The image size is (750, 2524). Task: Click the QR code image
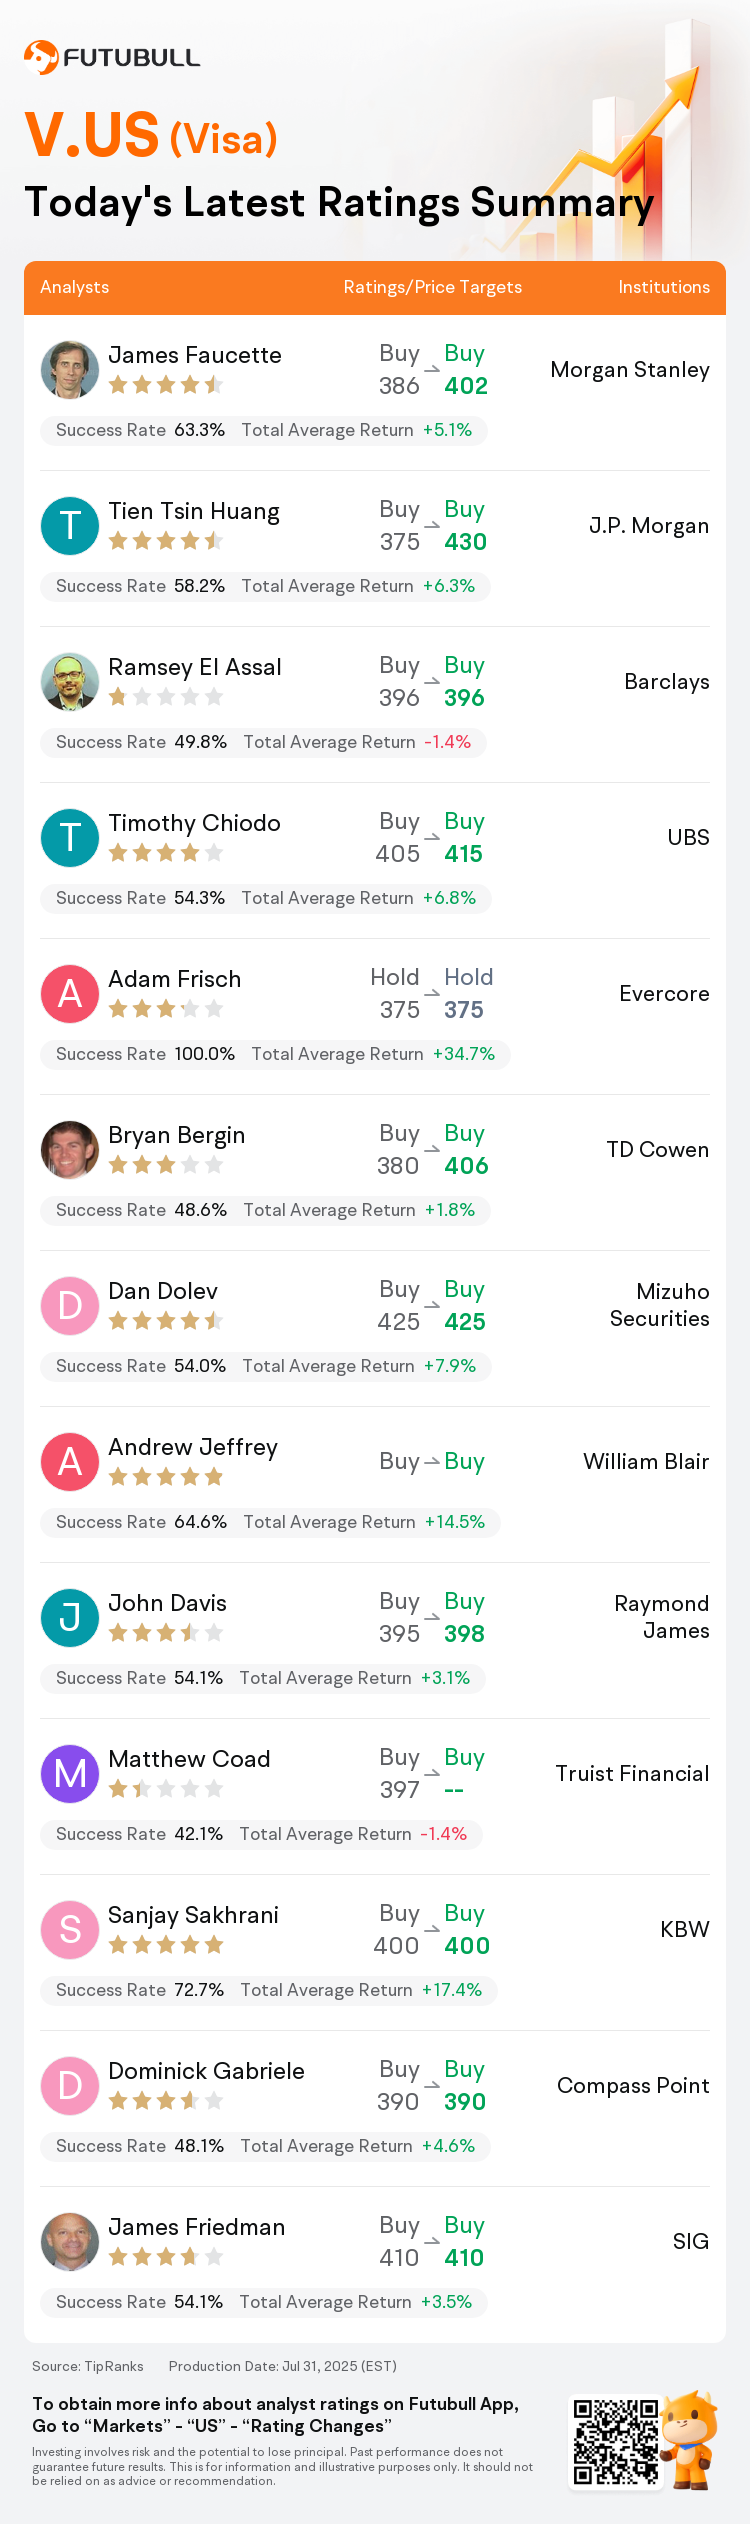616,2442
